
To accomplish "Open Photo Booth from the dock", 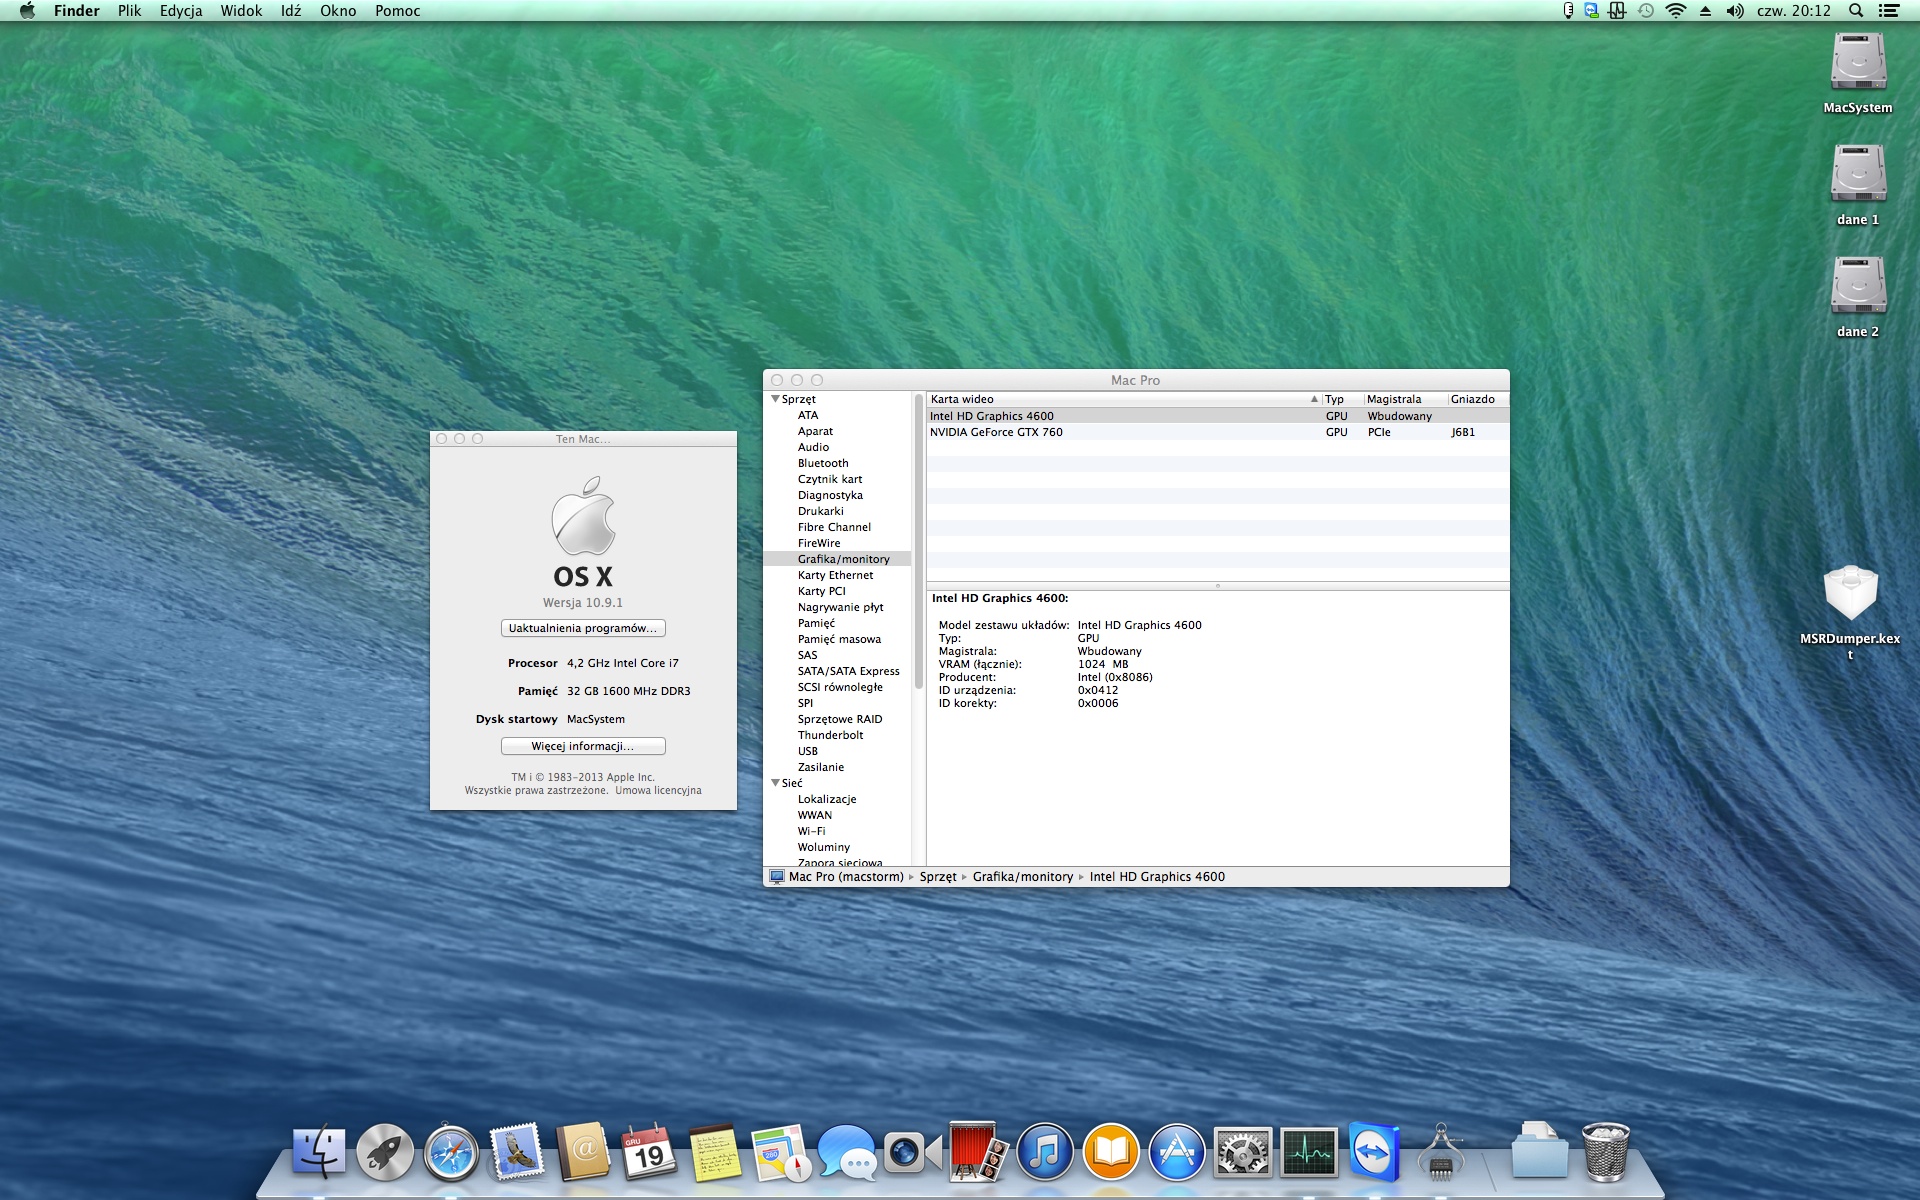I will coord(979,1152).
